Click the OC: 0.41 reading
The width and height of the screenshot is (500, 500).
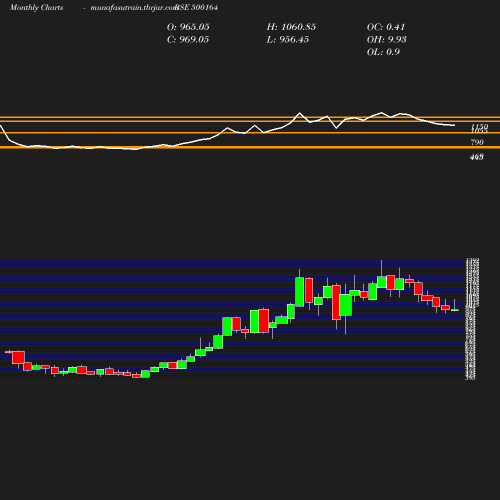(386, 27)
